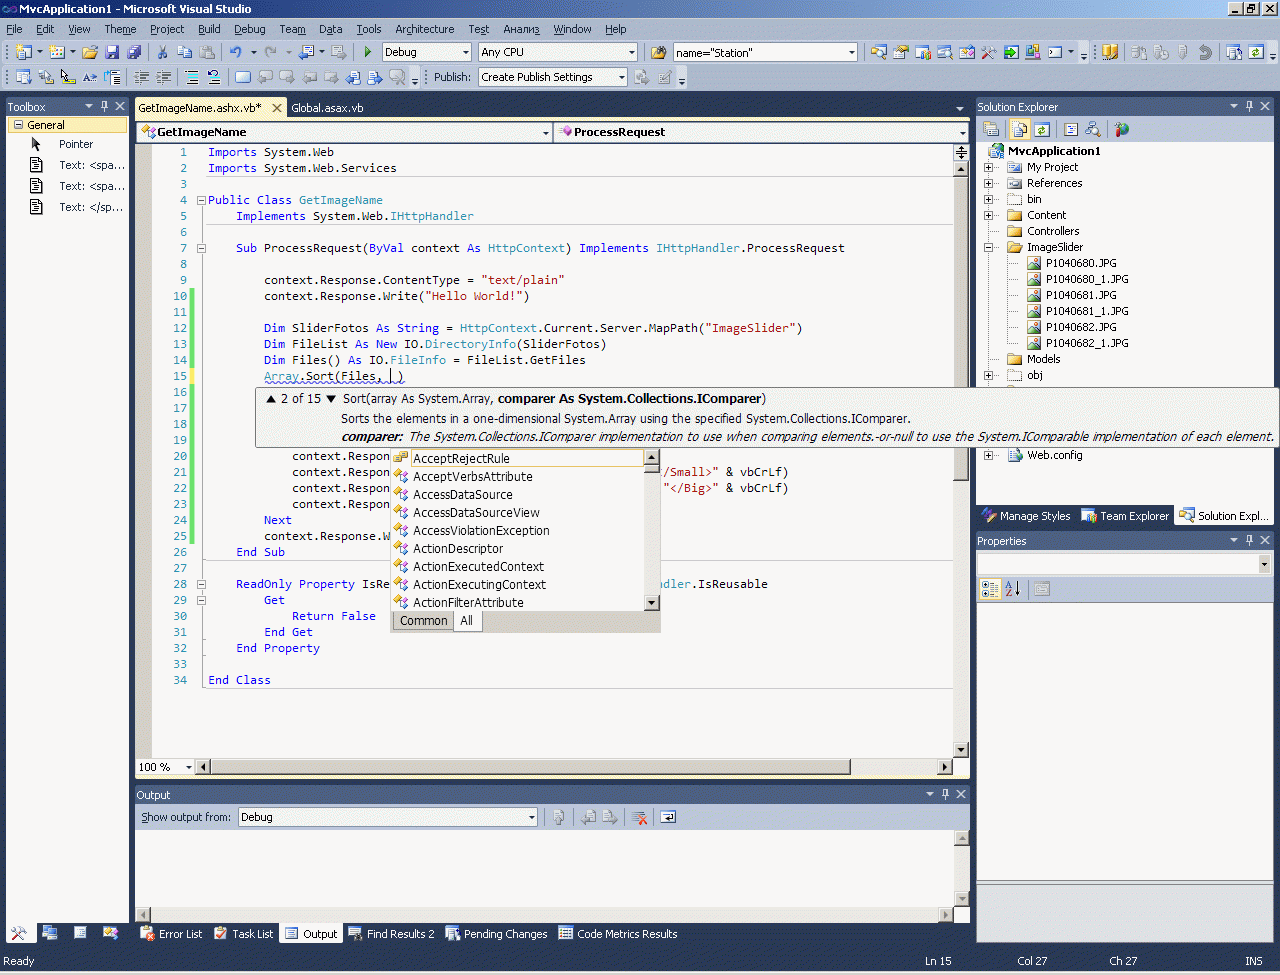Toggle Show All Files in Solution Explorer
The image size is (1280, 975).
pos(1019,129)
